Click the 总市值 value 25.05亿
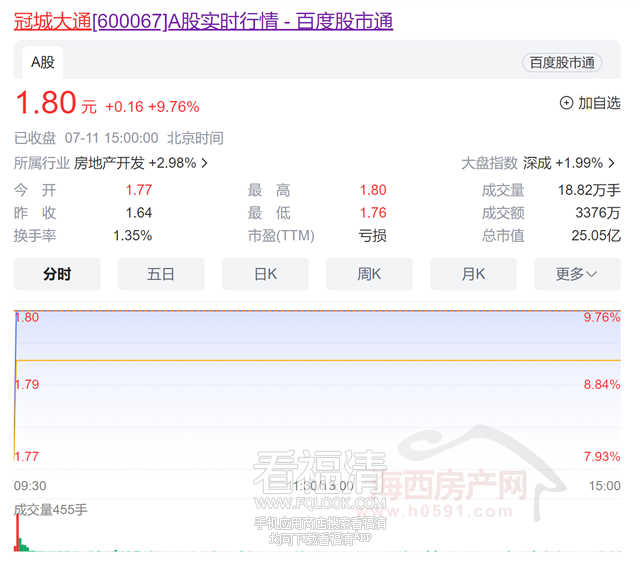640x562 pixels. point(596,236)
